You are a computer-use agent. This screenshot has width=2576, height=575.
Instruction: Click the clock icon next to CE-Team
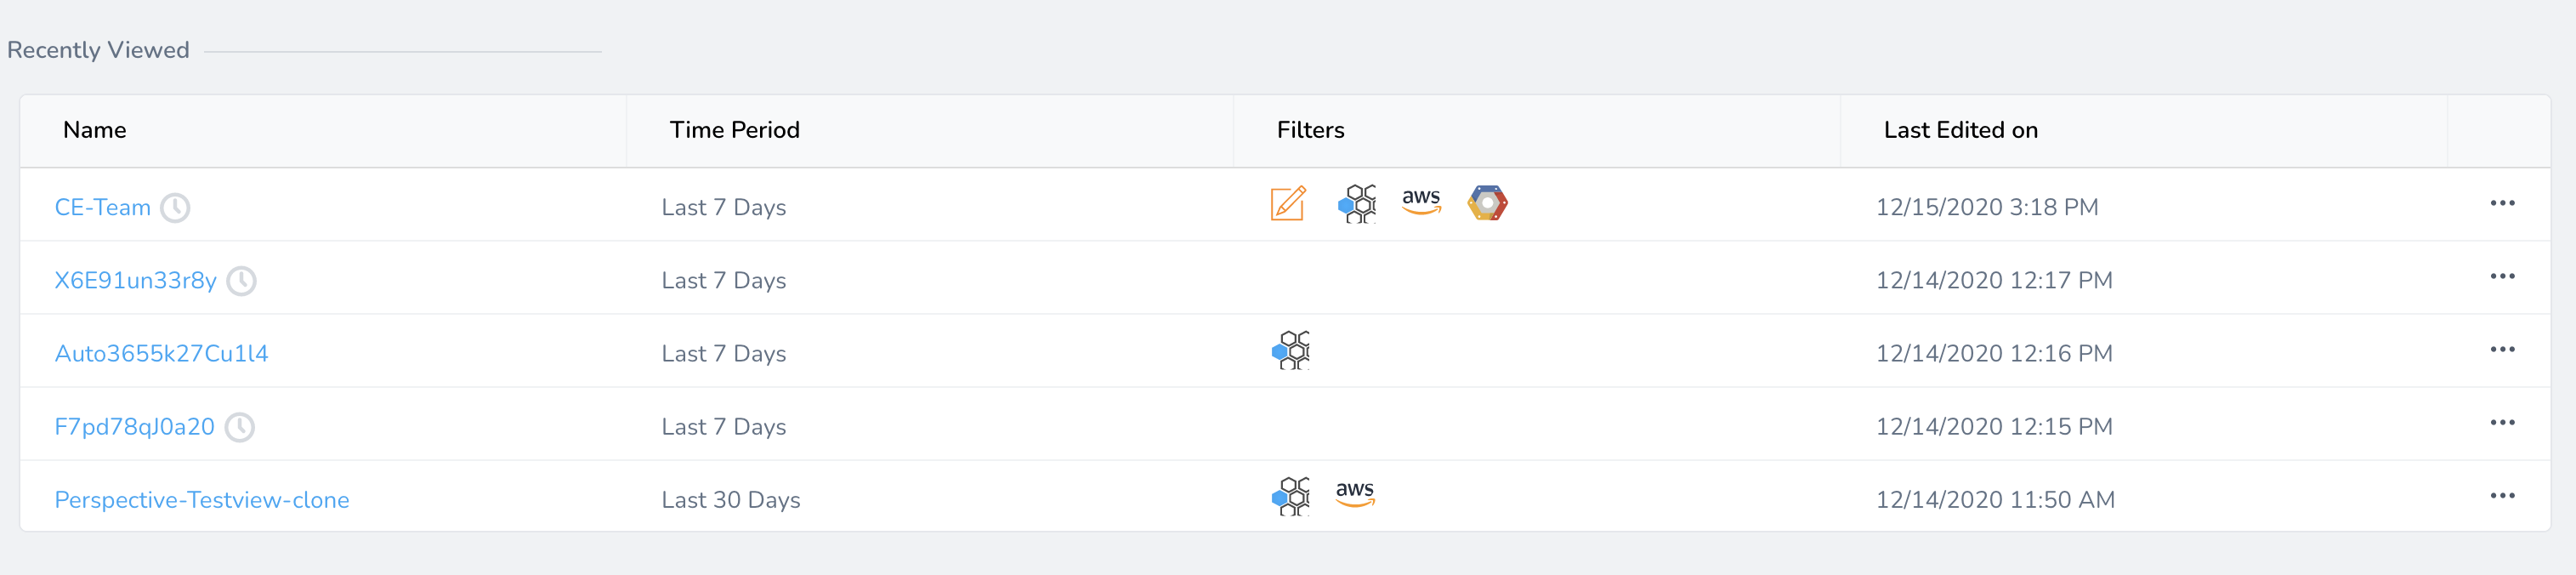[175, 208]
